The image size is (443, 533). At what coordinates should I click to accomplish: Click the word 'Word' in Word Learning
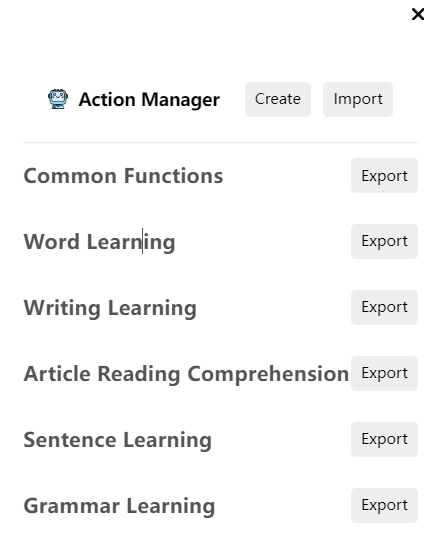point(51,242)
